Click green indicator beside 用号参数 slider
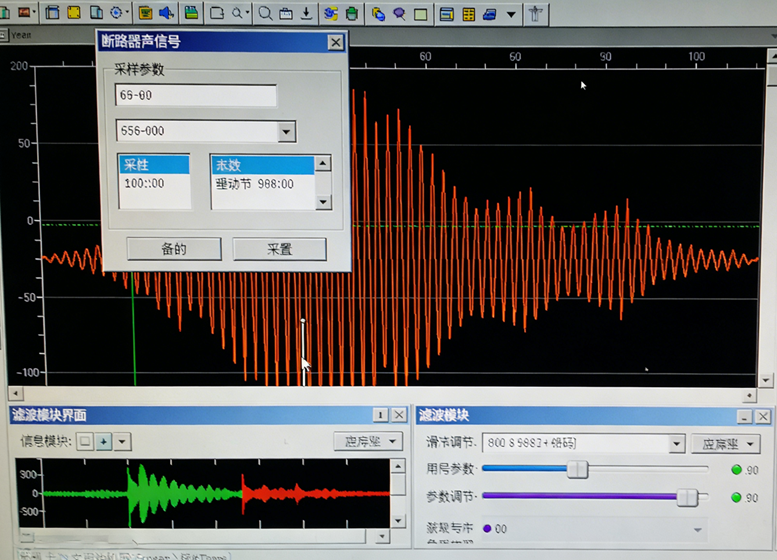777x560 pixels. pyautogui.click(x=737, y=470)
